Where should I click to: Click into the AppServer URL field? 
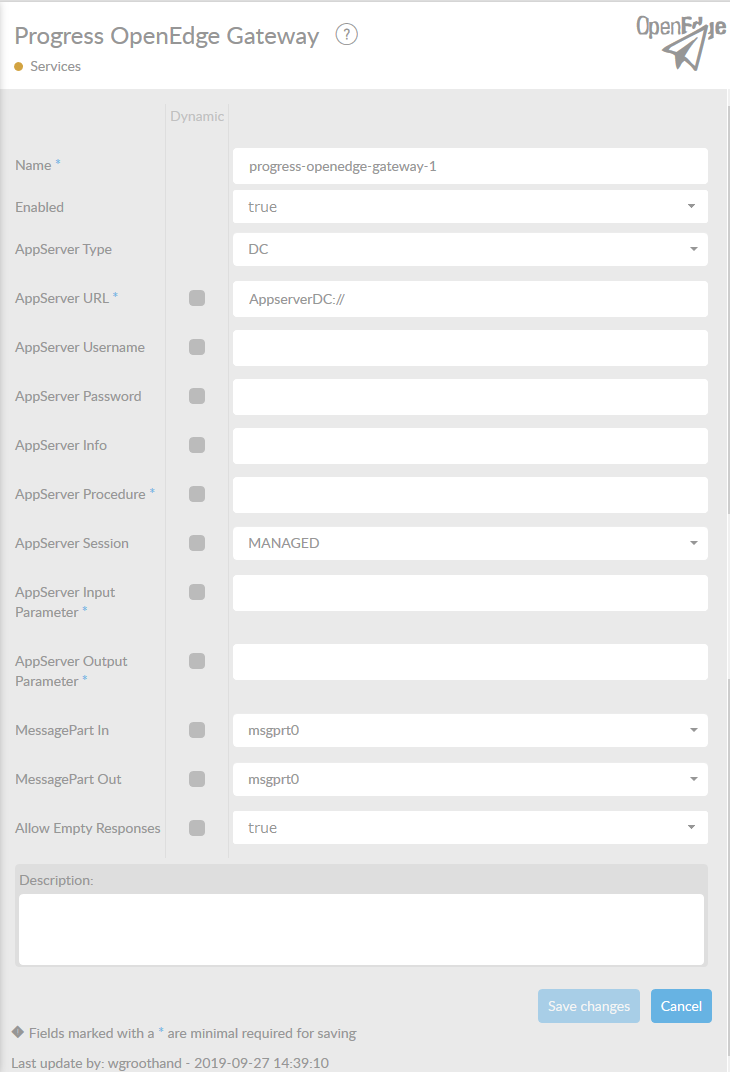470,298
